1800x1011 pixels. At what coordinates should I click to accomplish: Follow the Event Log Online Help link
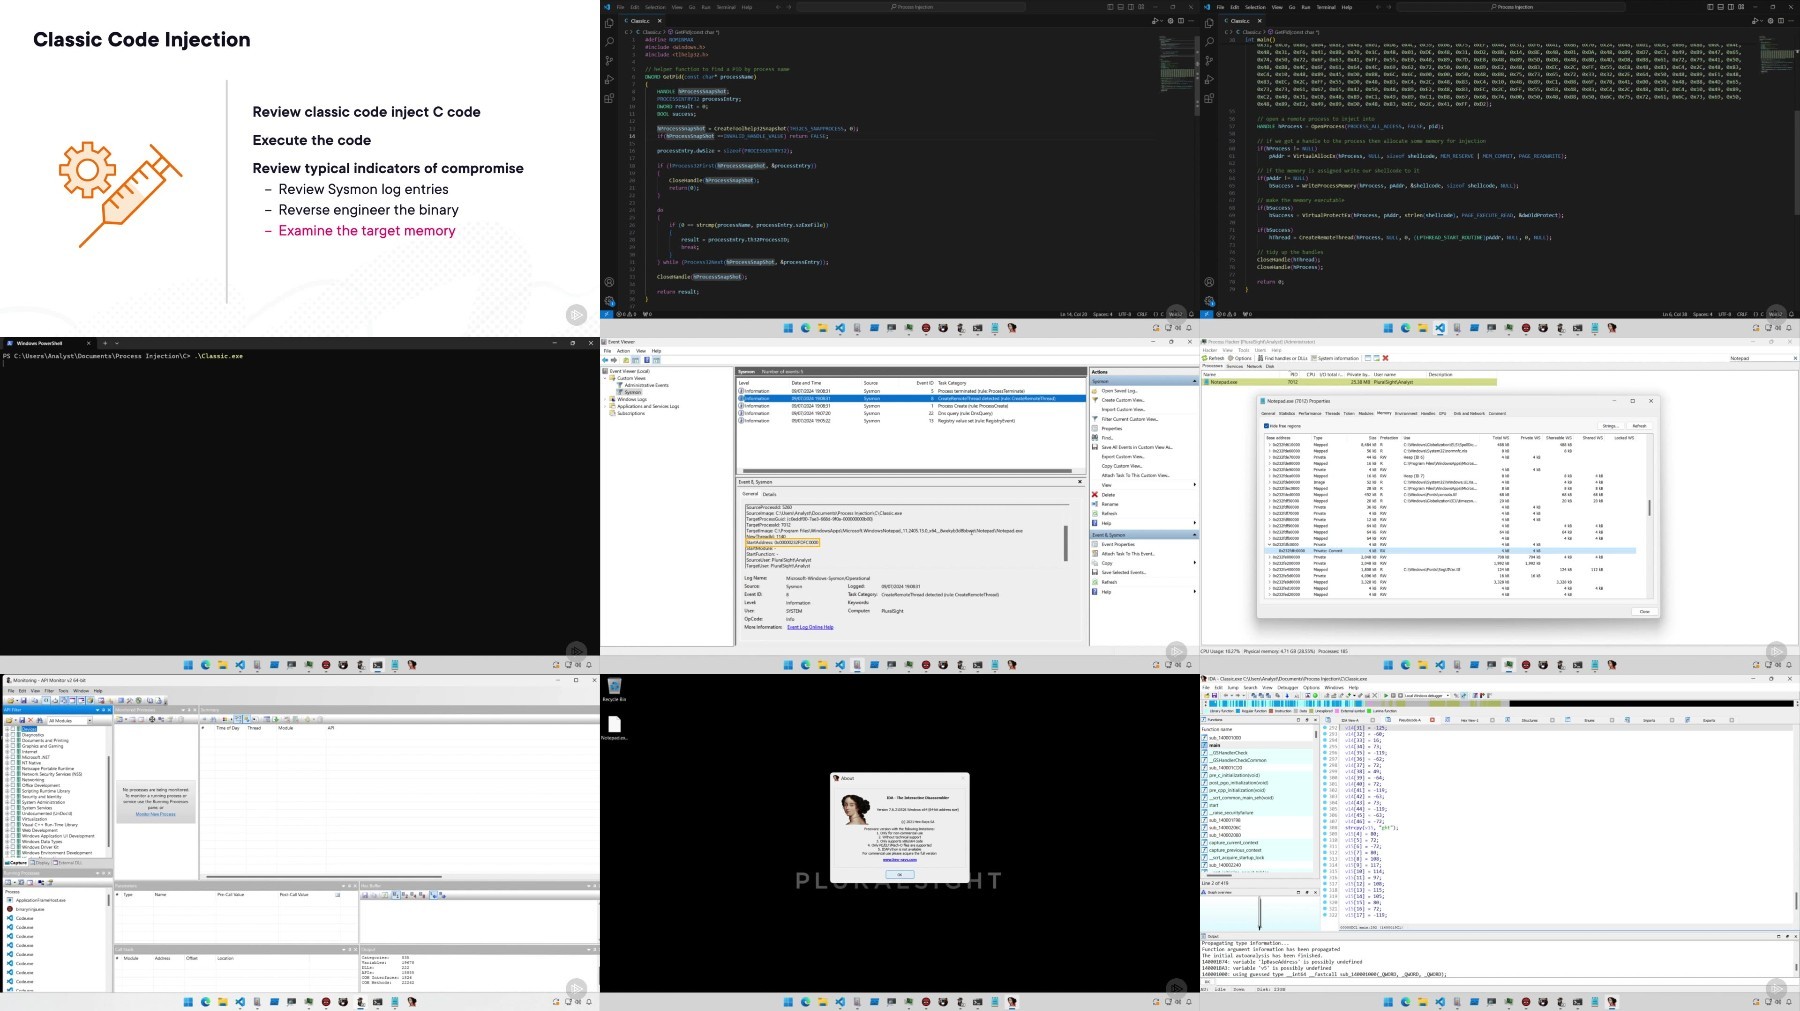tap(810, 627)
